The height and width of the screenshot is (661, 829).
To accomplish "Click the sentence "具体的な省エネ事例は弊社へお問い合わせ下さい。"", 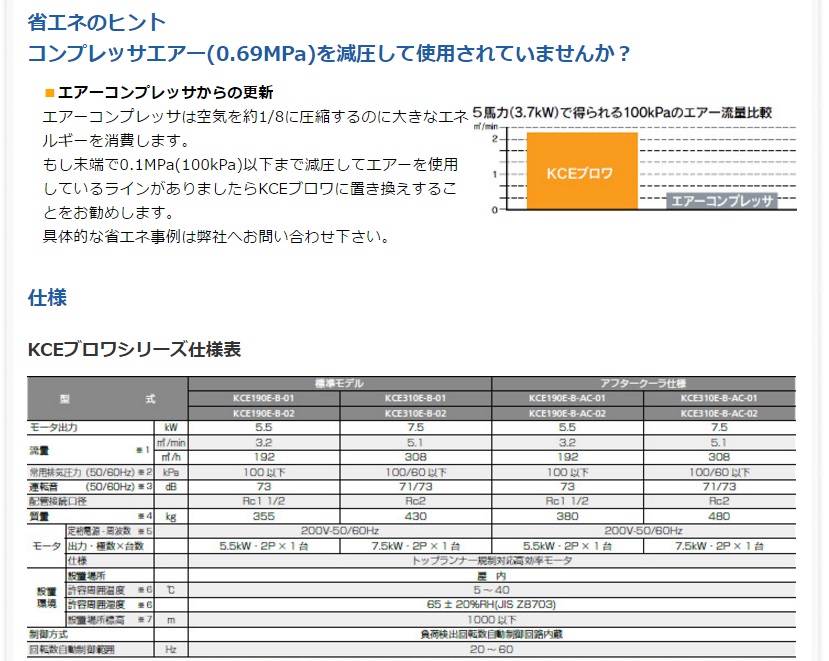I will point(216,236).
